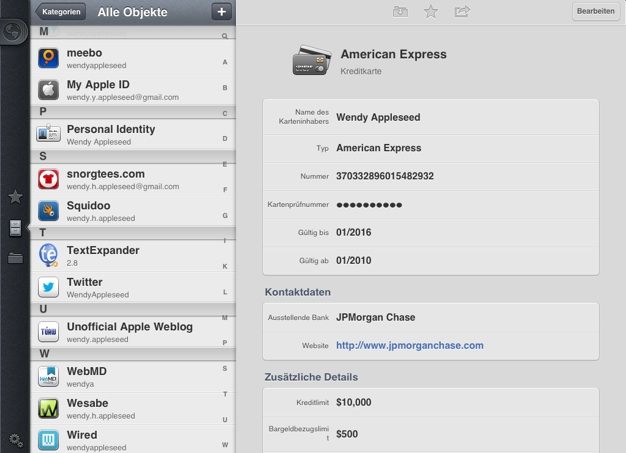This screenshot has height=453, width=626.
Task: Jump to index letter W
Action: point(225,445)
